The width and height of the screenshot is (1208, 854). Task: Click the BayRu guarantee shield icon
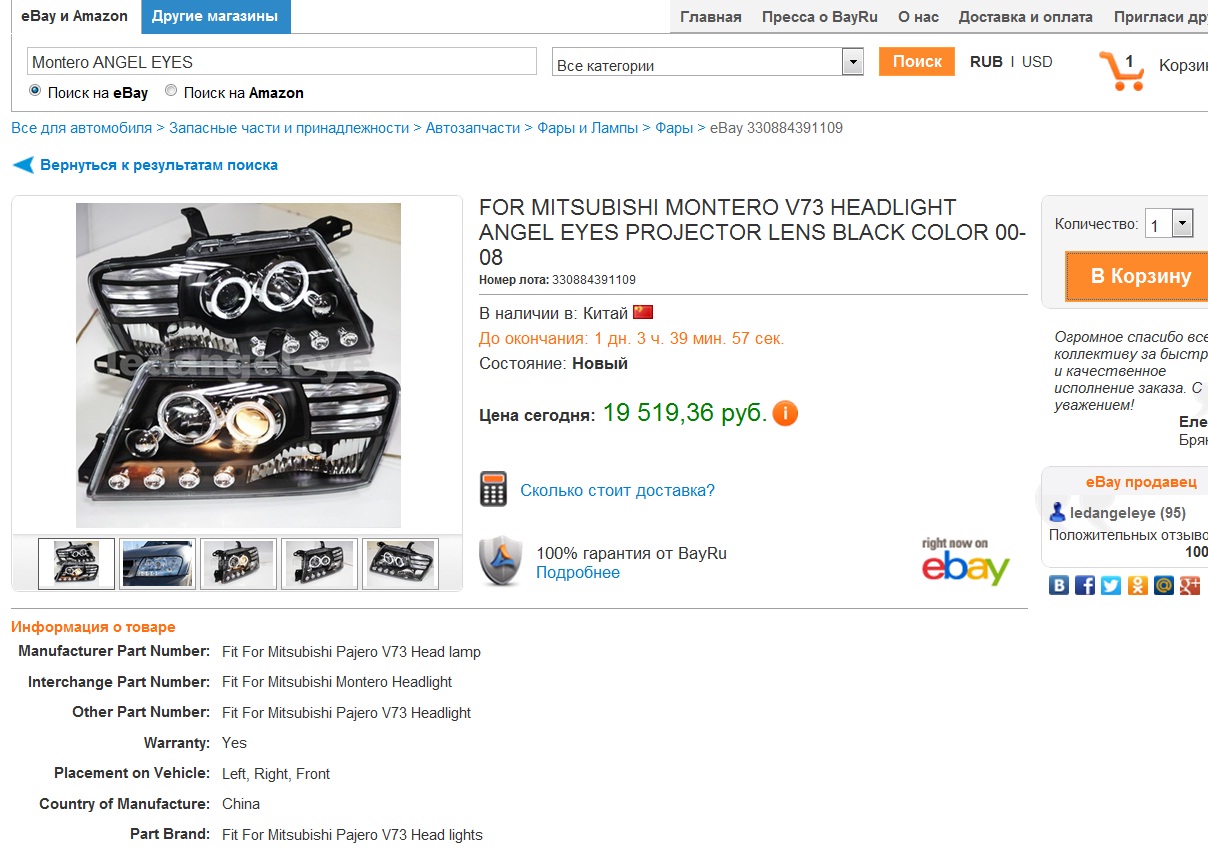click(500, 561)
